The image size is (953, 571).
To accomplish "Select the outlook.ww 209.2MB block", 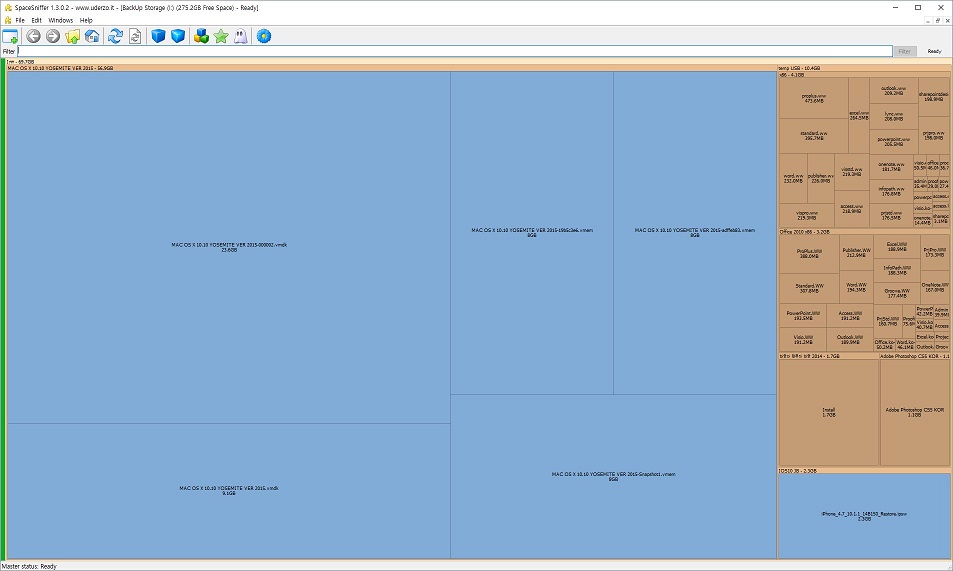I will coord(893,91).
